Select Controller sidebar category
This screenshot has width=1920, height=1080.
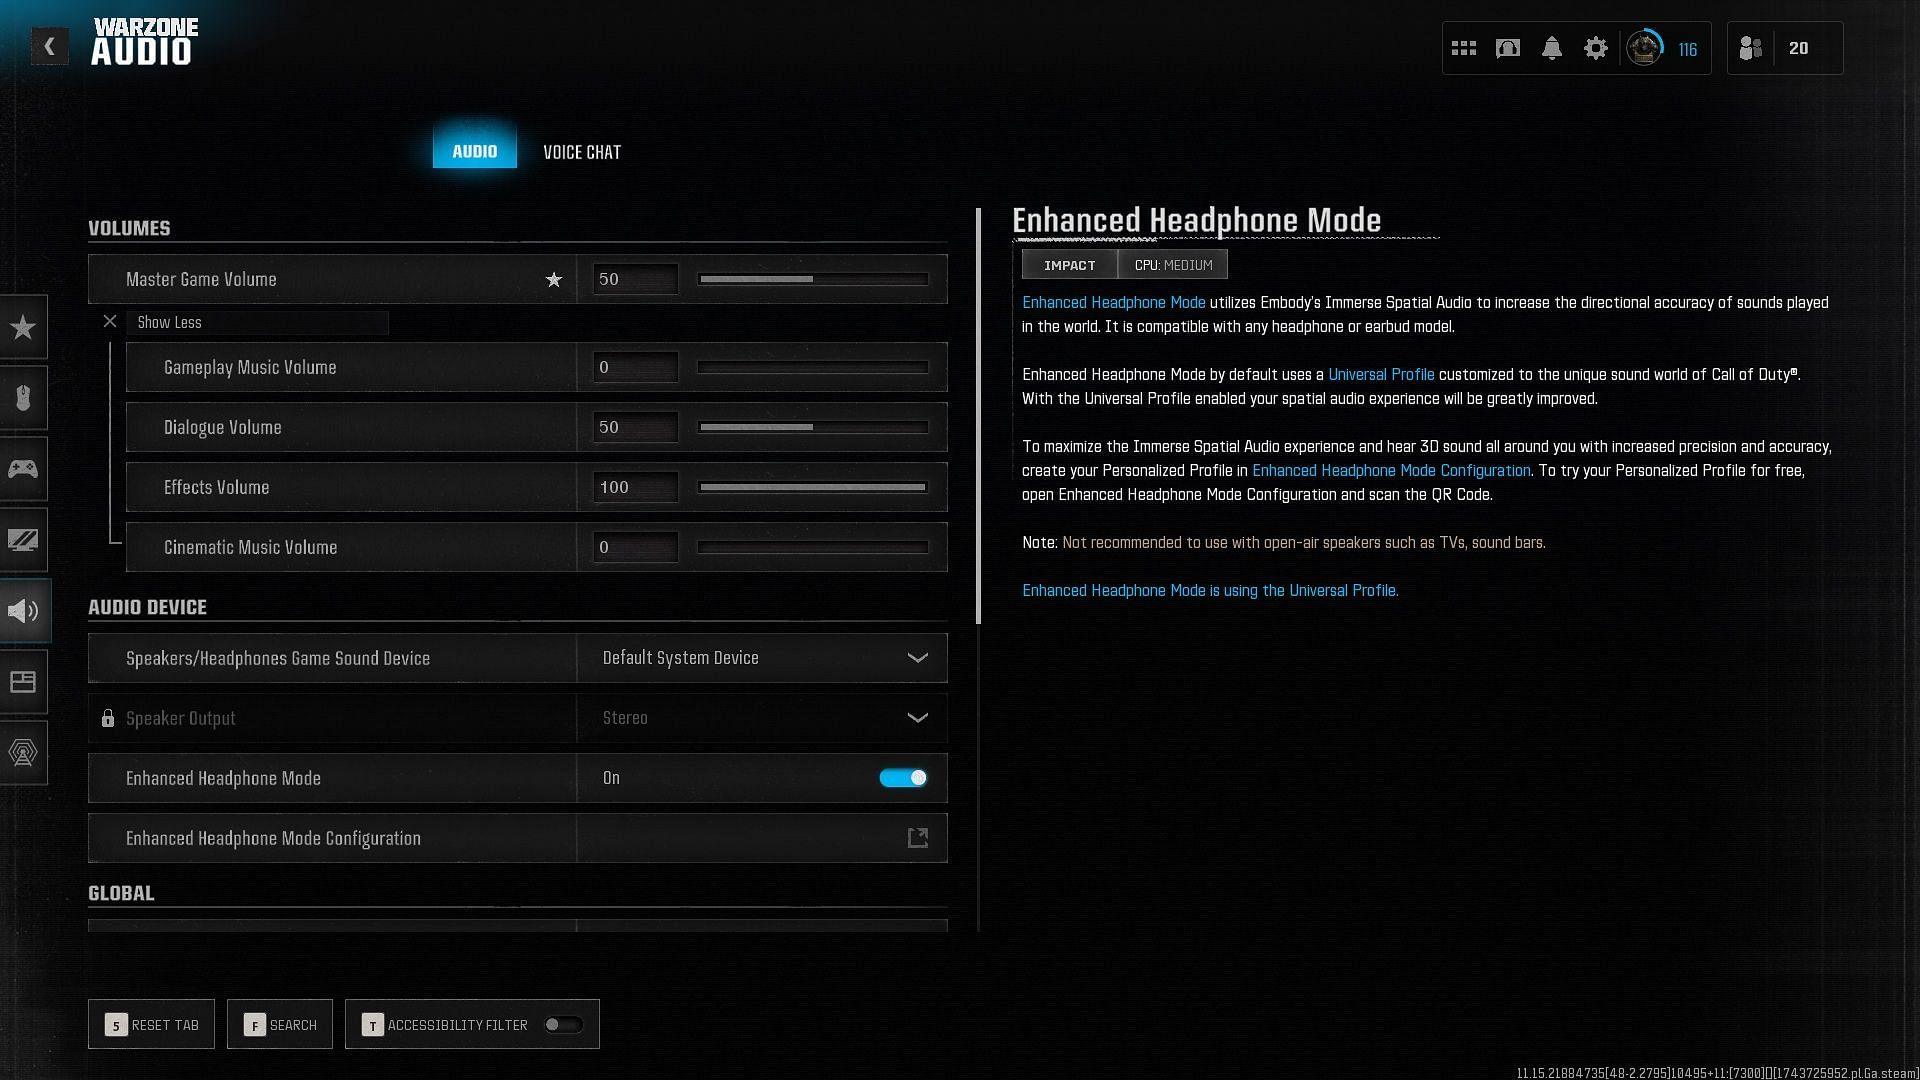(x=23, y=469)
